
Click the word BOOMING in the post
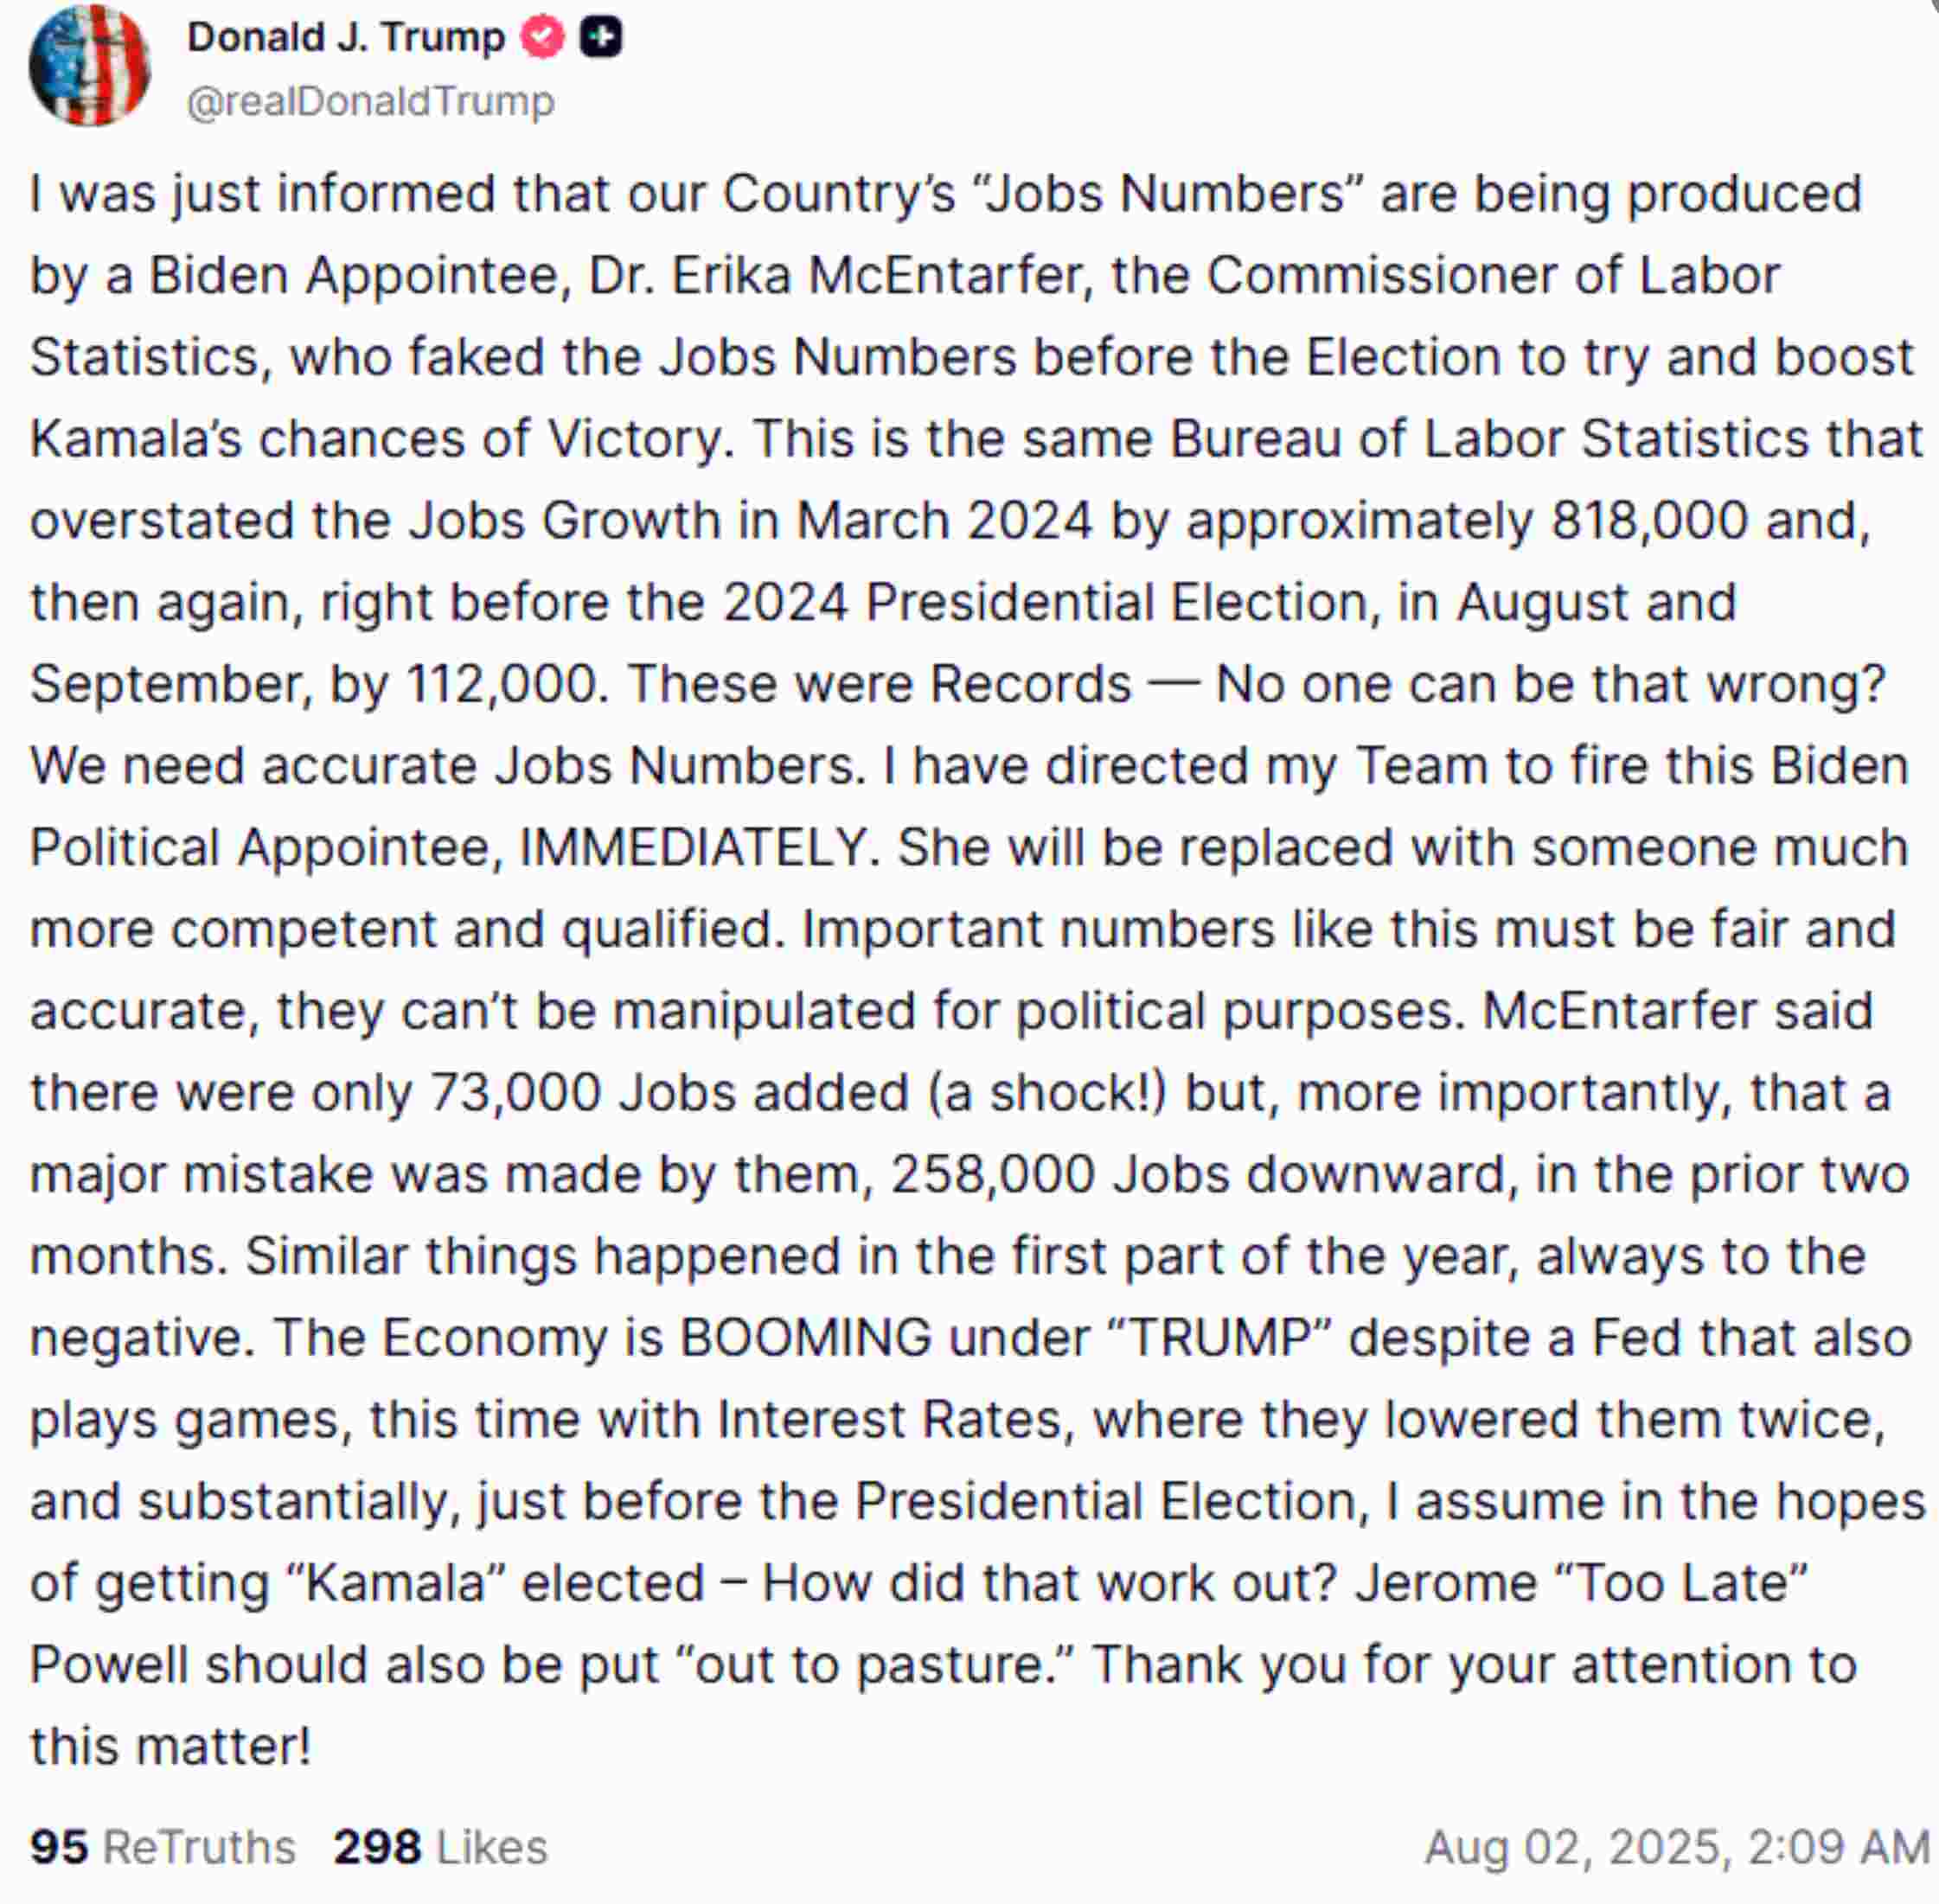pos(806,1338)
